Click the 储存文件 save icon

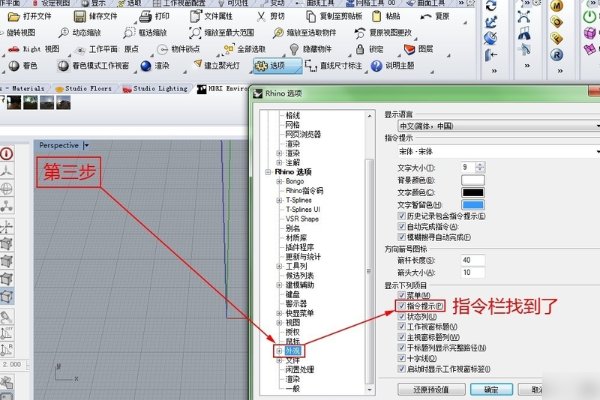[x=80, y=16]
